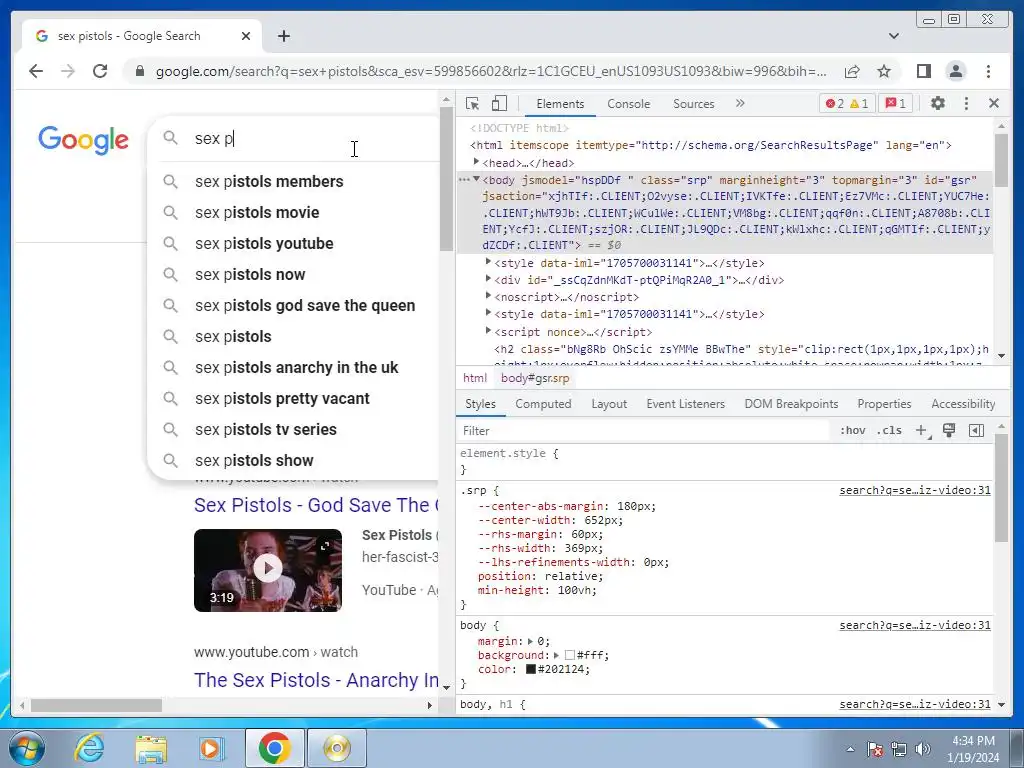
Task: Toggle the browser side panel icon
Action: [x=923, y=71]
